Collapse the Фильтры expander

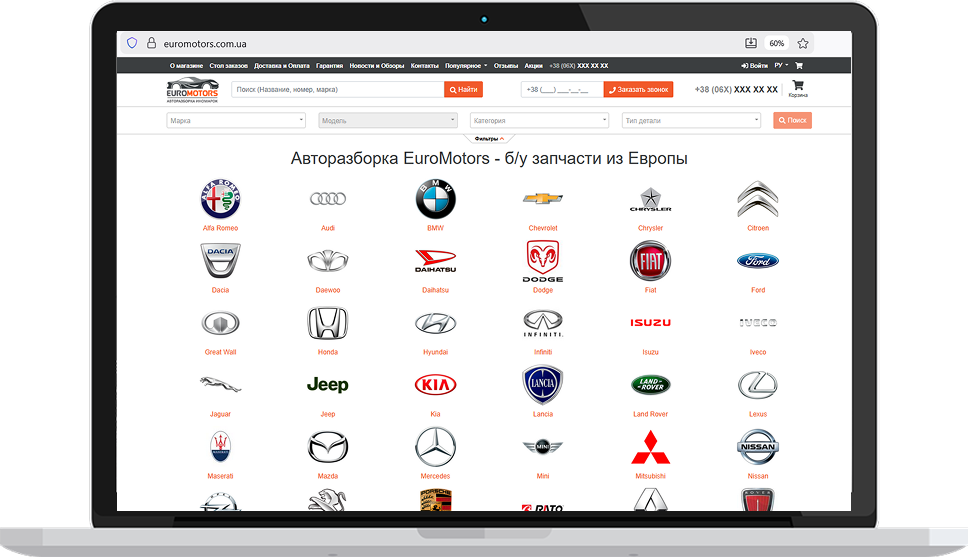click(x=489, y=139)
